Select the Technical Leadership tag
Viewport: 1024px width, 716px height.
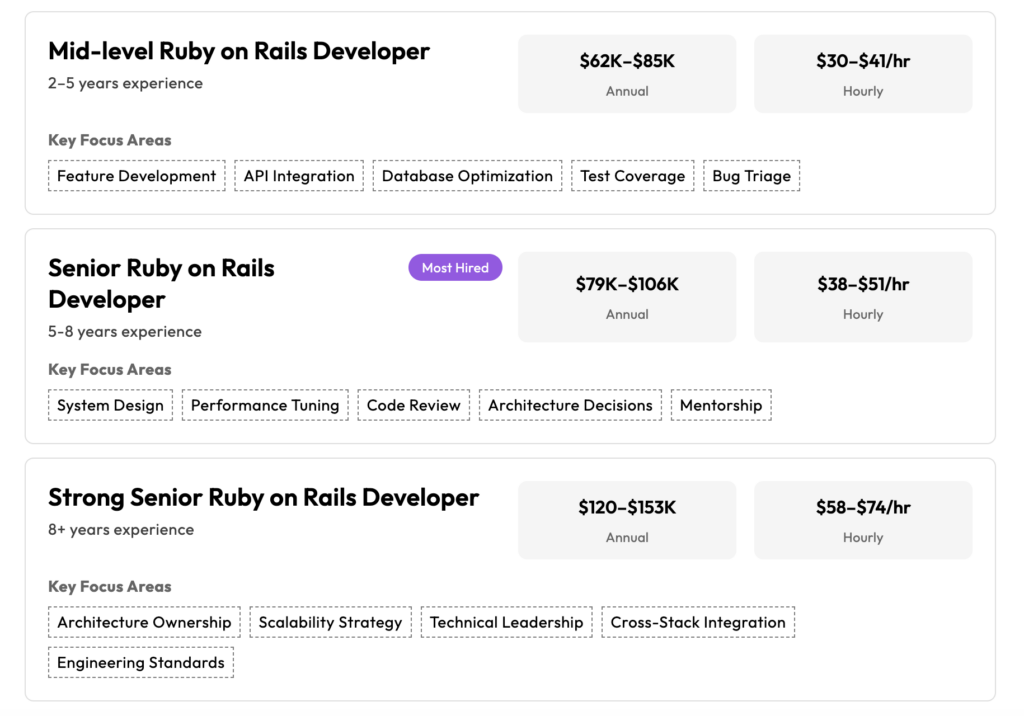click(x=507, y=622)
